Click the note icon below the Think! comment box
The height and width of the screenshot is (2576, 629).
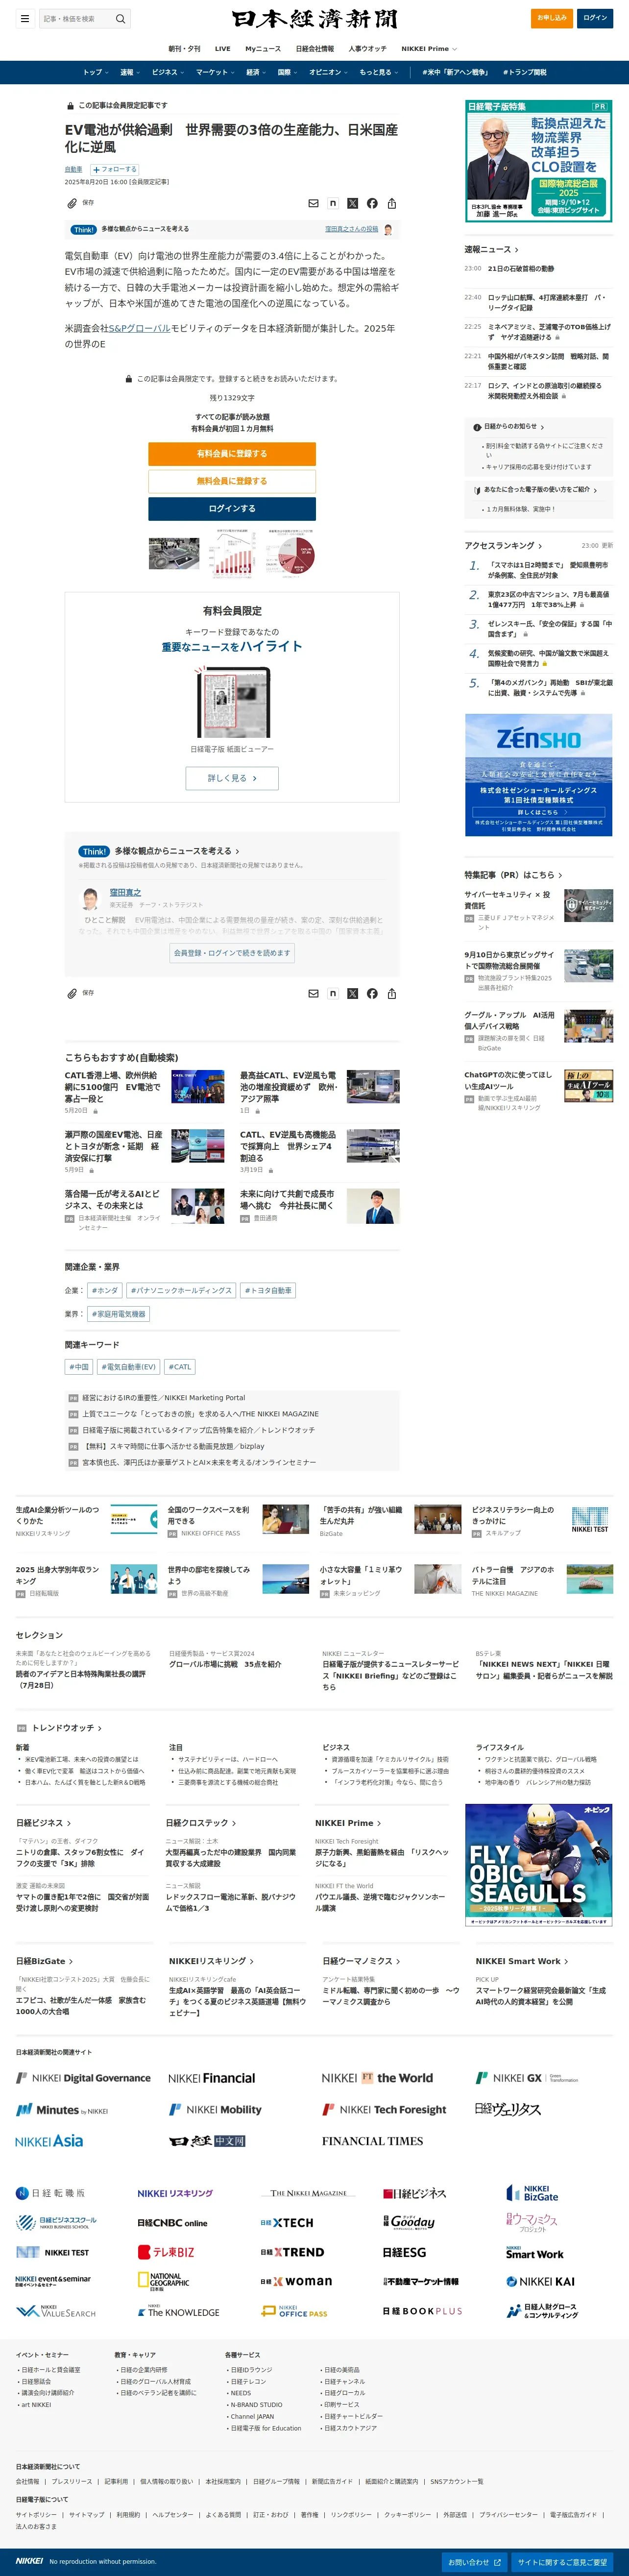(x=333, y=993)
